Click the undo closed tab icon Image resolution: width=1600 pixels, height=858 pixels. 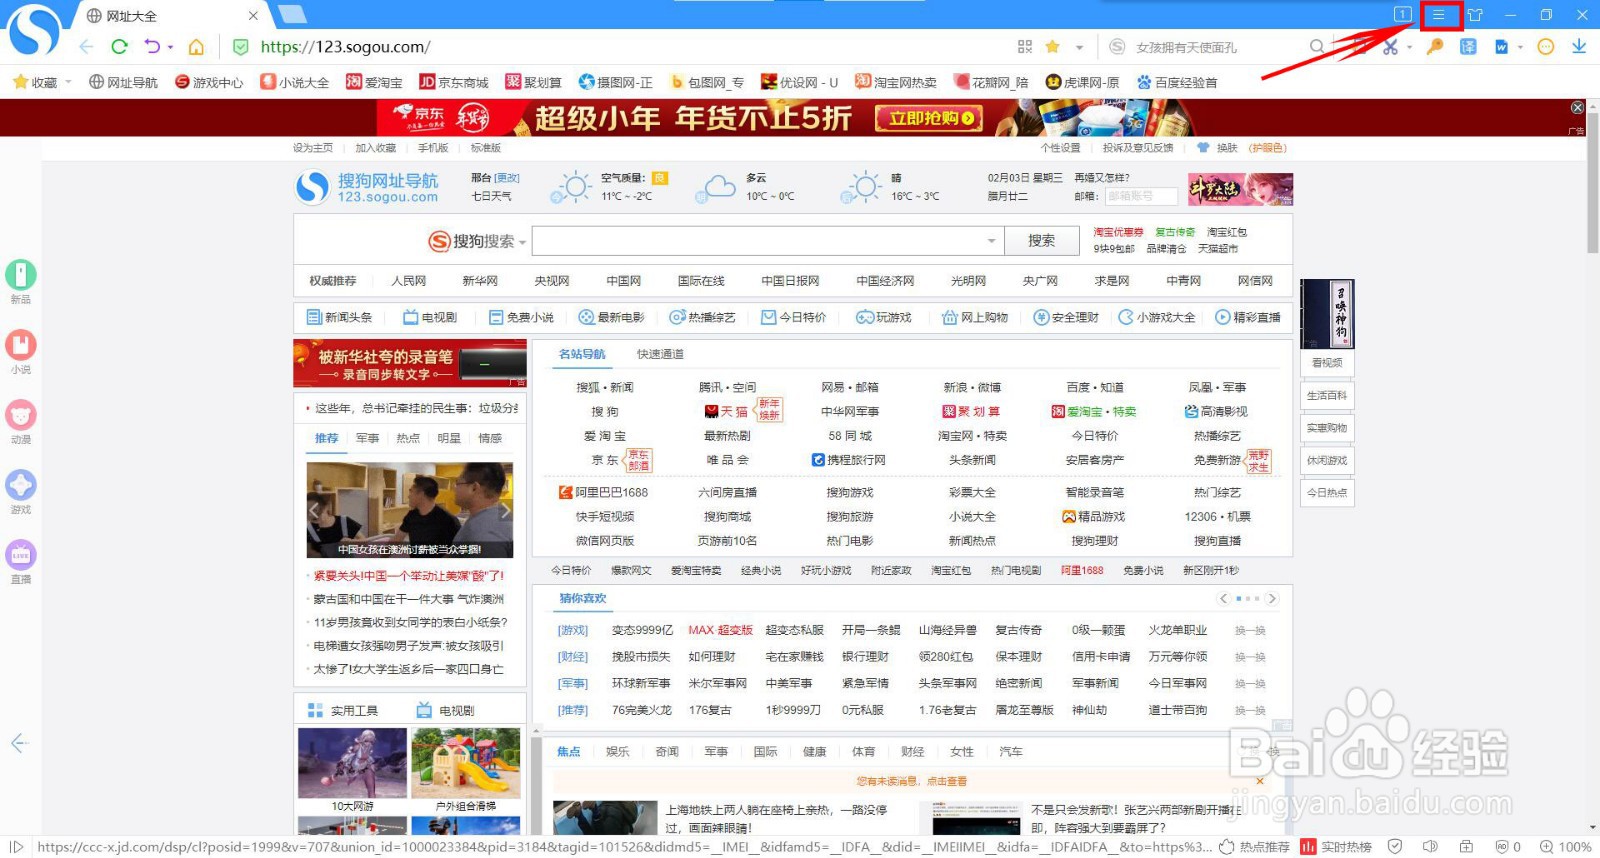(152, 47)
